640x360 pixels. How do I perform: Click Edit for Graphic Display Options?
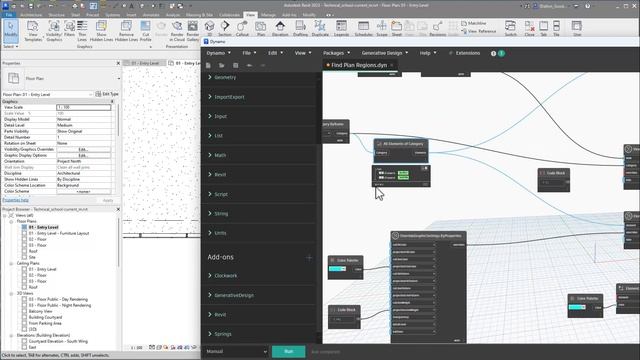point(84,156)
